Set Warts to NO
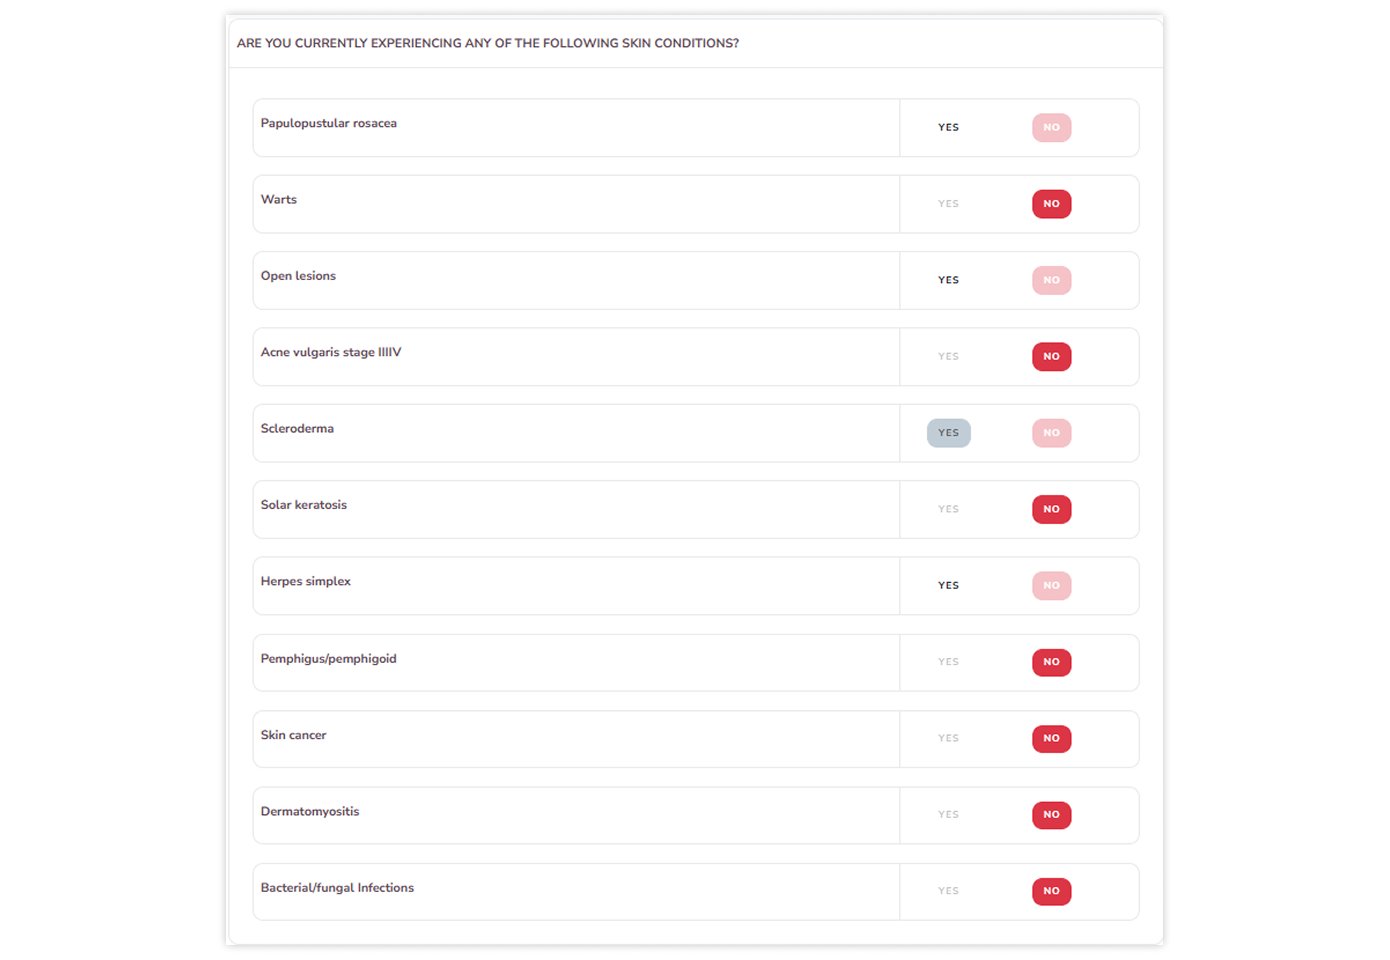 click(x=1051, y=204)
